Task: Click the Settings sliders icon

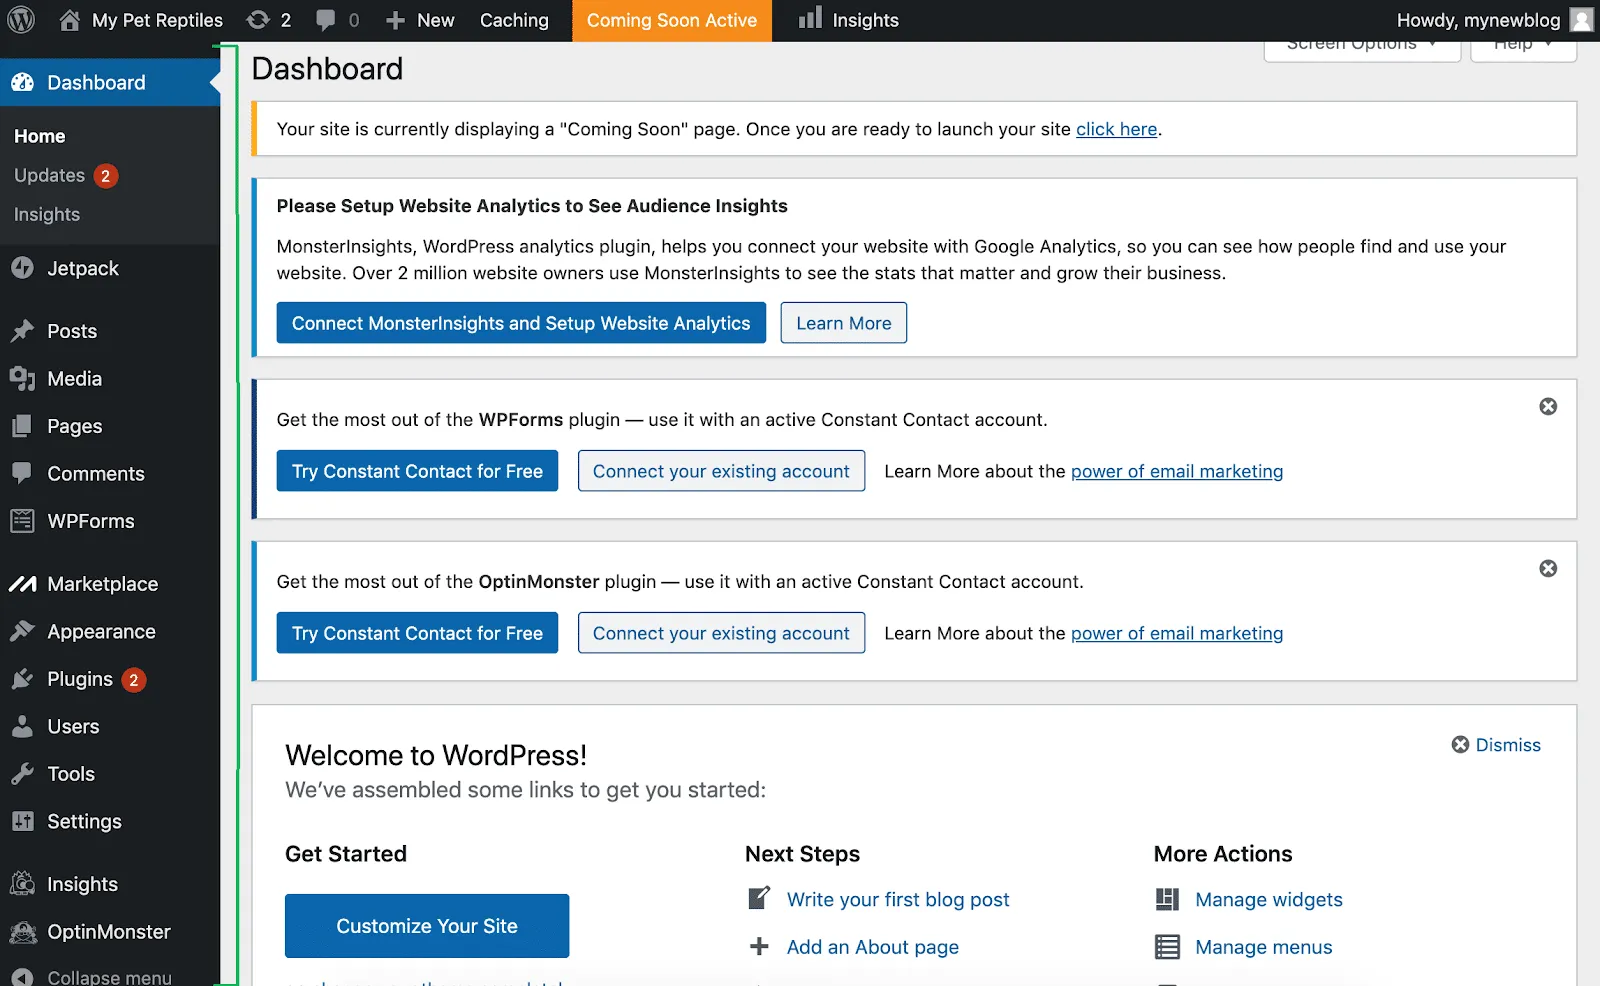Action: pyautogui.click(x=22, y=821)
